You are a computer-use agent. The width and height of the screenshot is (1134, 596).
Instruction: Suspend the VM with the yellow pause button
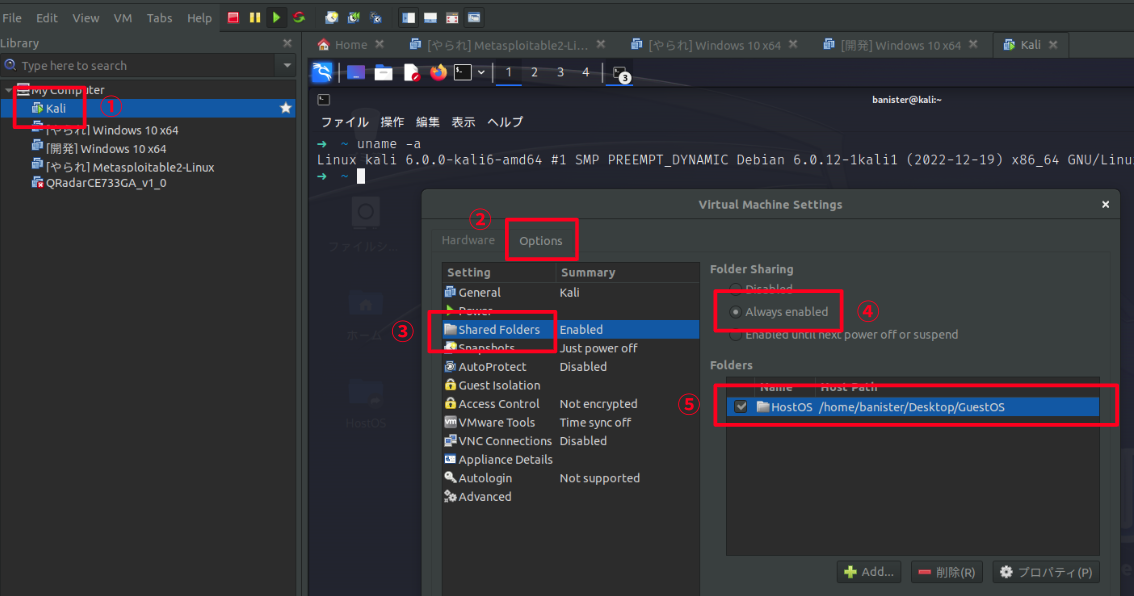[x=255, y=17]
